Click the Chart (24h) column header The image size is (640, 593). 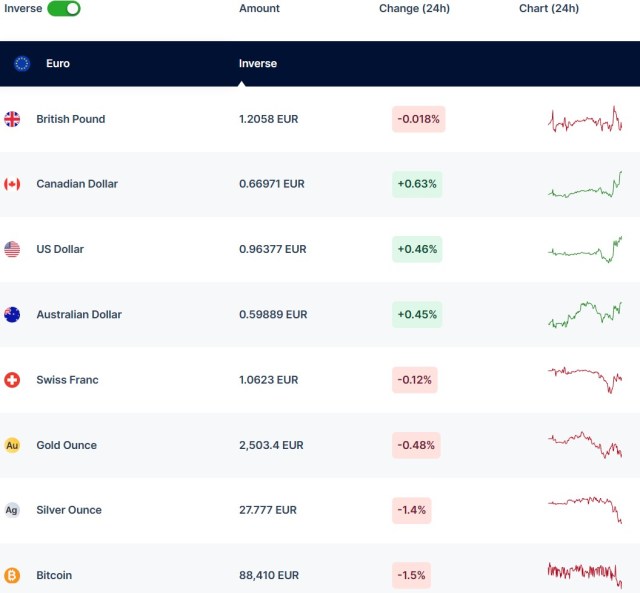pos(549,8)
